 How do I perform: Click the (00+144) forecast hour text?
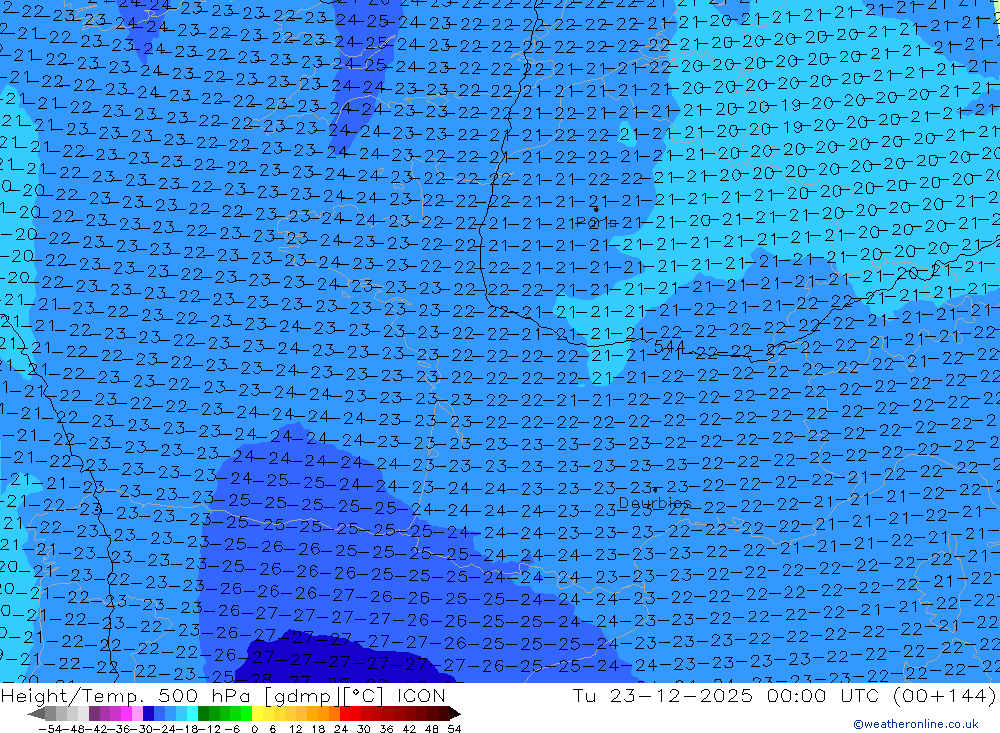[945, 695]
